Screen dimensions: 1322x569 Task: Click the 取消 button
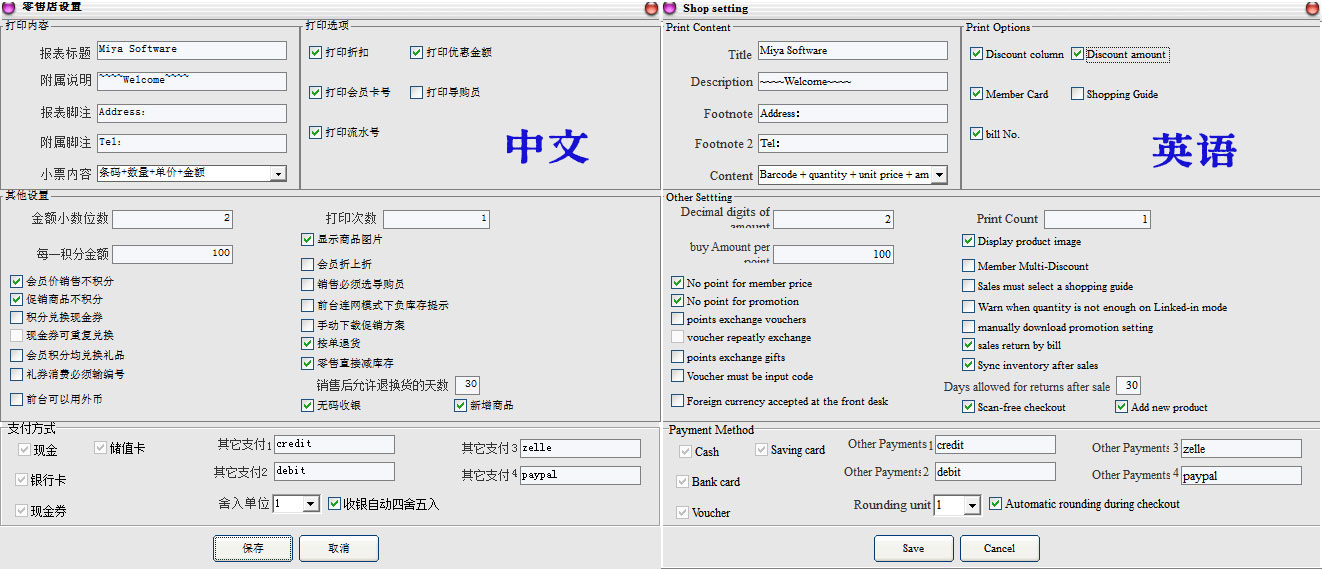pos(339,548)
